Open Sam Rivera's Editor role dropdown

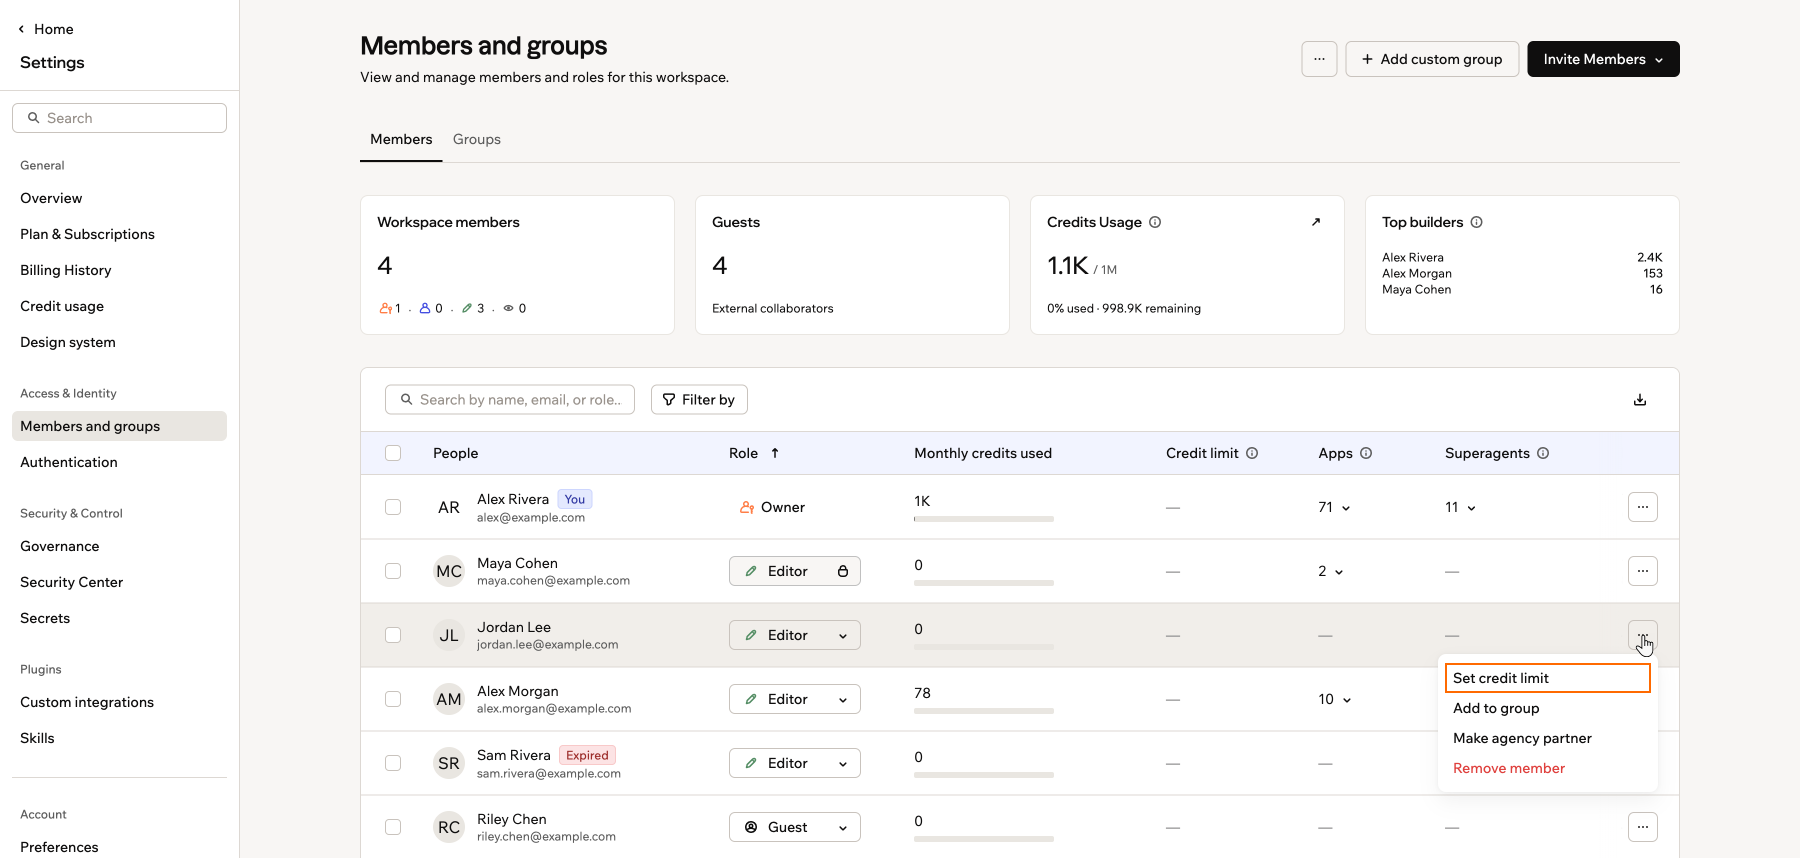point(795,763)
